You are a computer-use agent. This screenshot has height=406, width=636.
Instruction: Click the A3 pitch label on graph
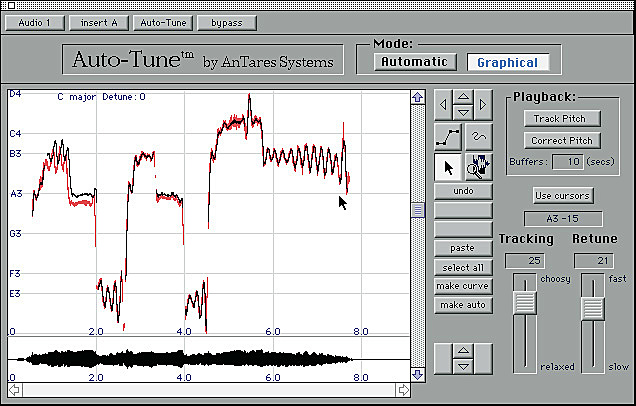tap(16, 194)
